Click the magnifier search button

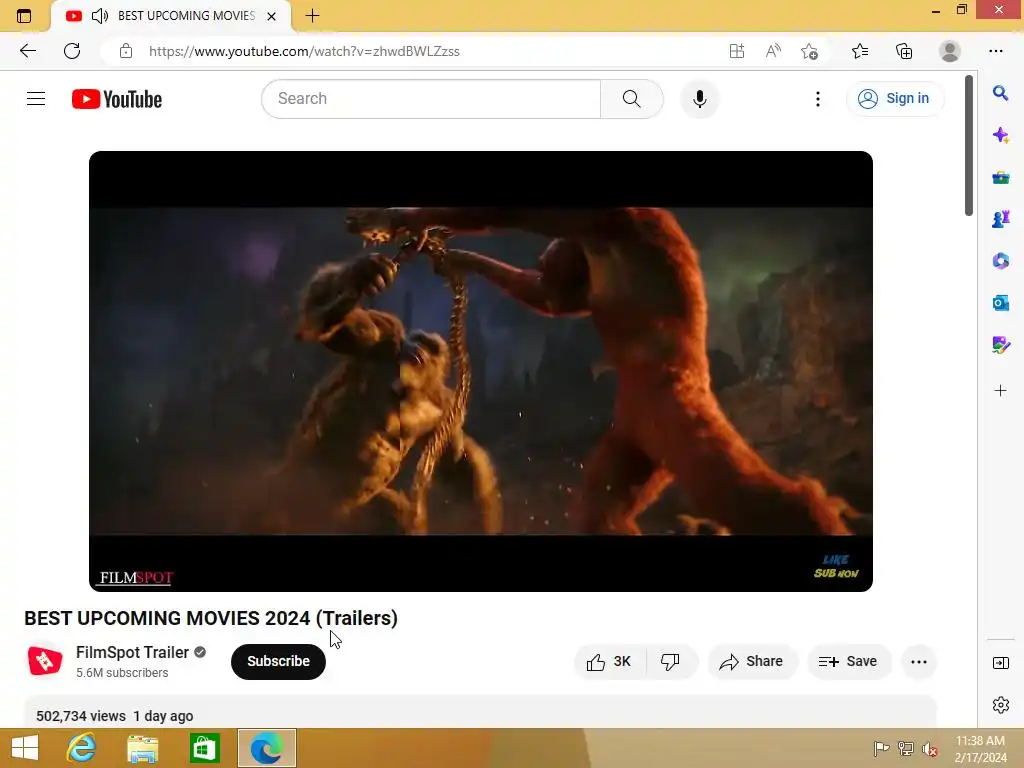click(632, 99)
